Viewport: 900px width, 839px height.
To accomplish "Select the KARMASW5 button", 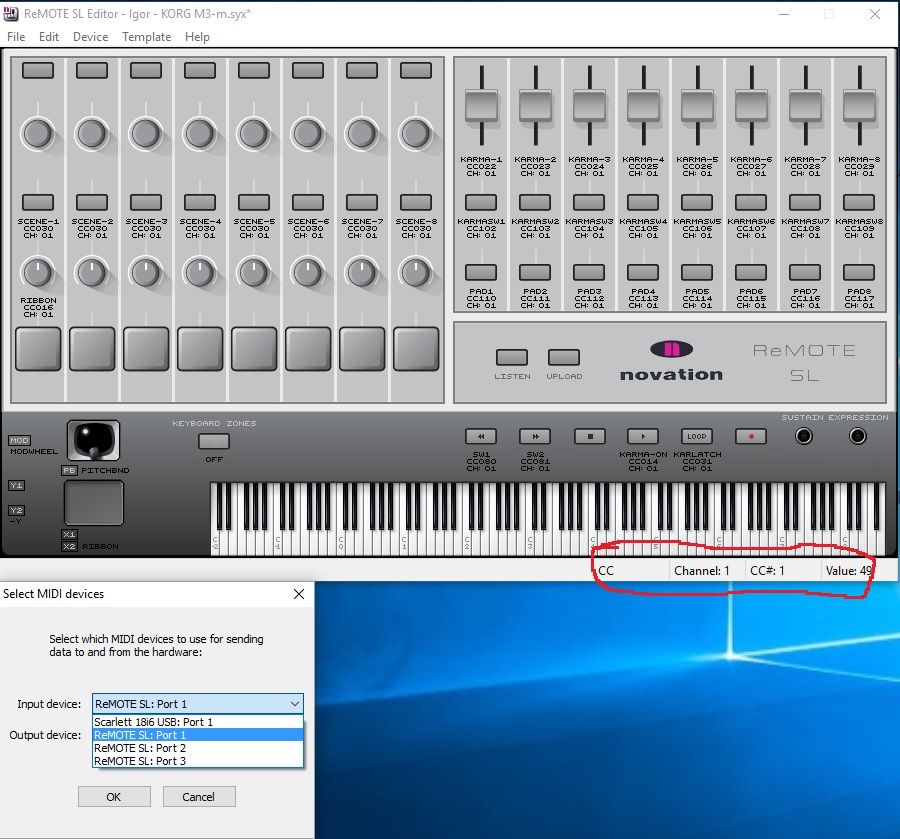I will 697,203.
